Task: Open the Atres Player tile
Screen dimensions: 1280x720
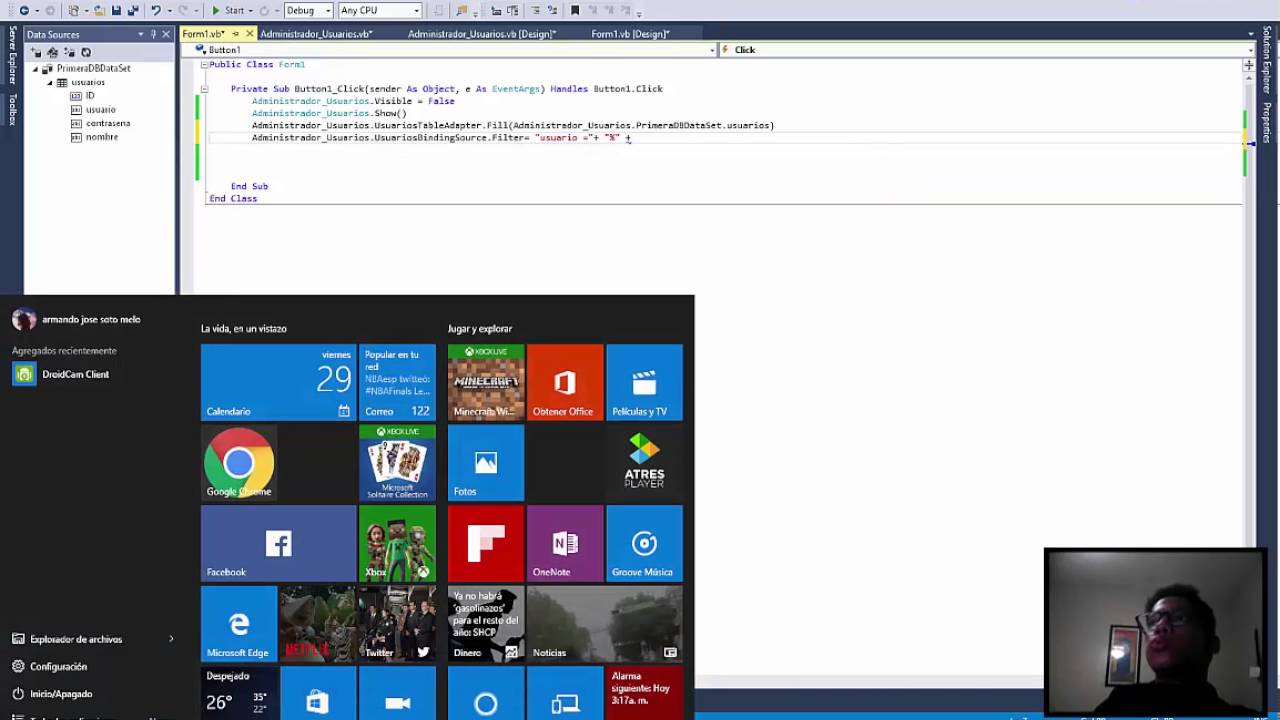Action: click(x=644, y=463)
